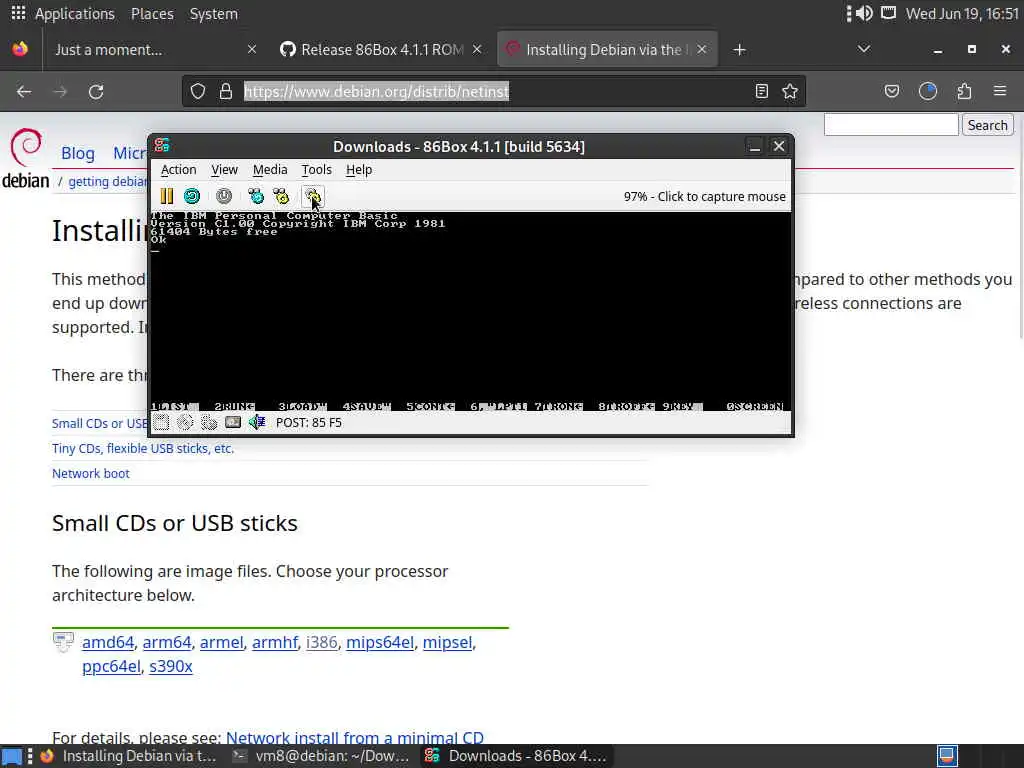
Task: Open the Firefox account icon
Action: (x=928, y=91)
